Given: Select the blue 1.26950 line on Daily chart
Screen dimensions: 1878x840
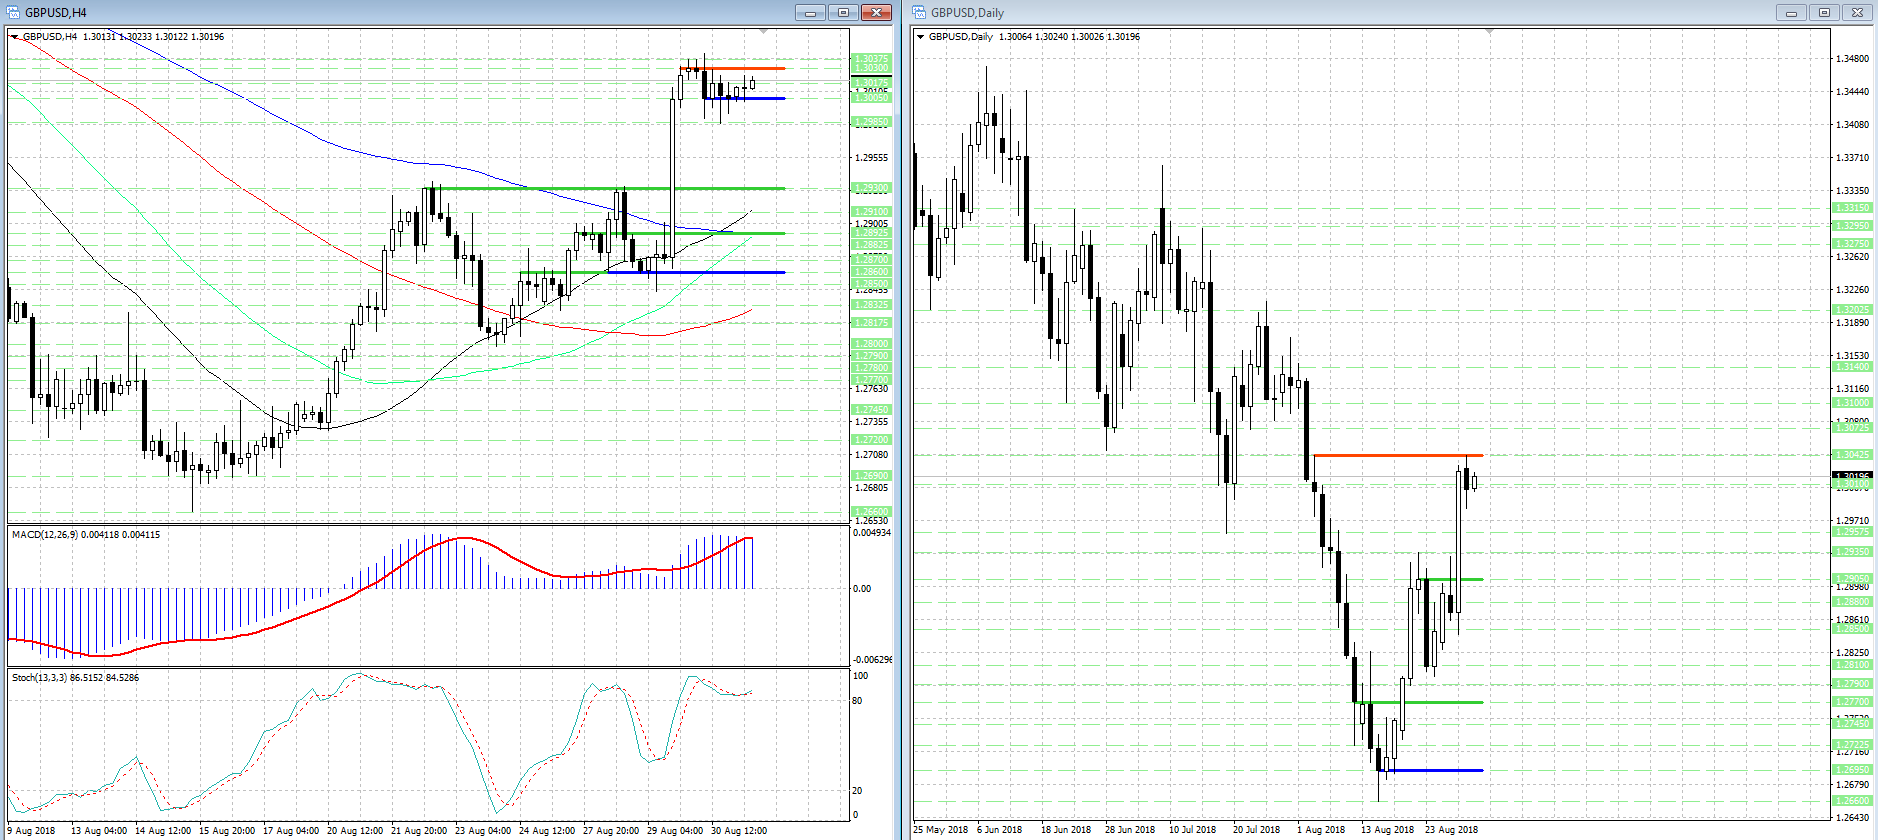Looking at the screenshot, I should click(x=1430, y=770).
